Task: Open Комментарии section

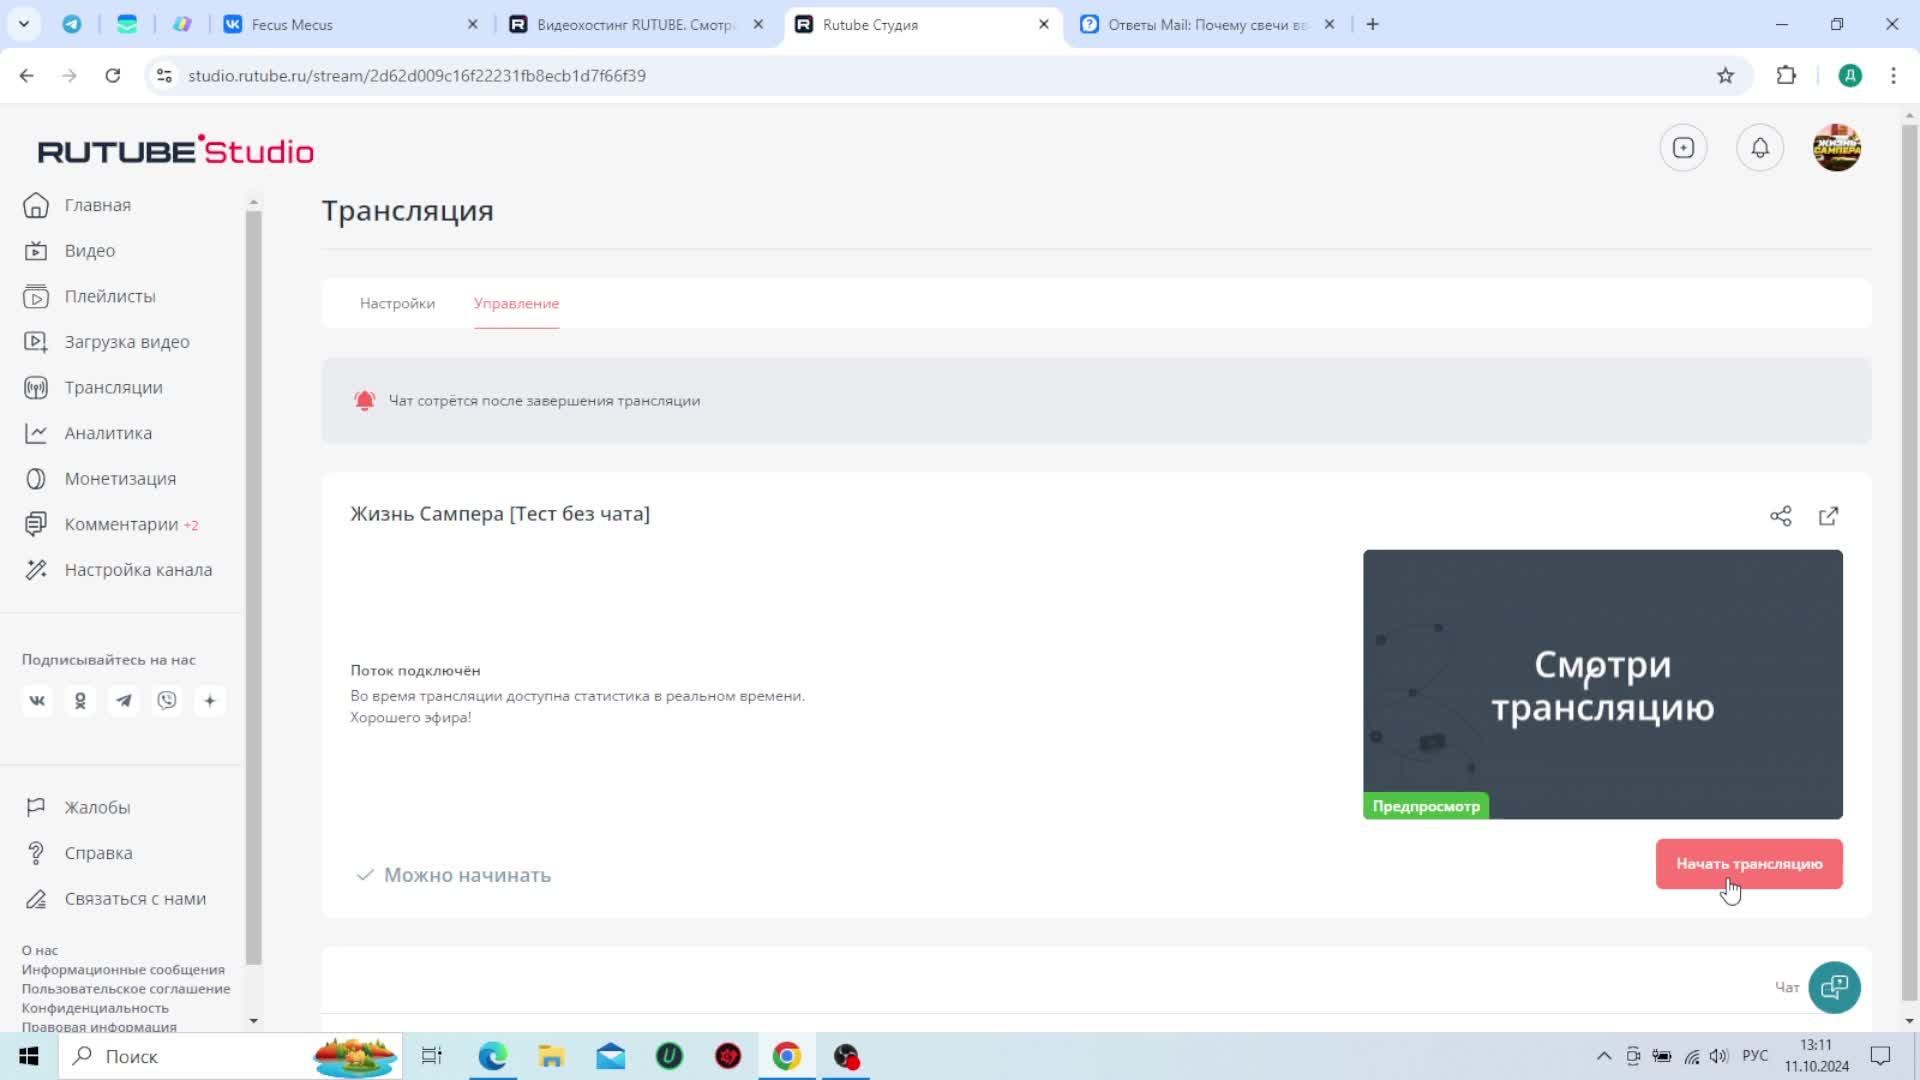Action: click(x=111, y=524)
